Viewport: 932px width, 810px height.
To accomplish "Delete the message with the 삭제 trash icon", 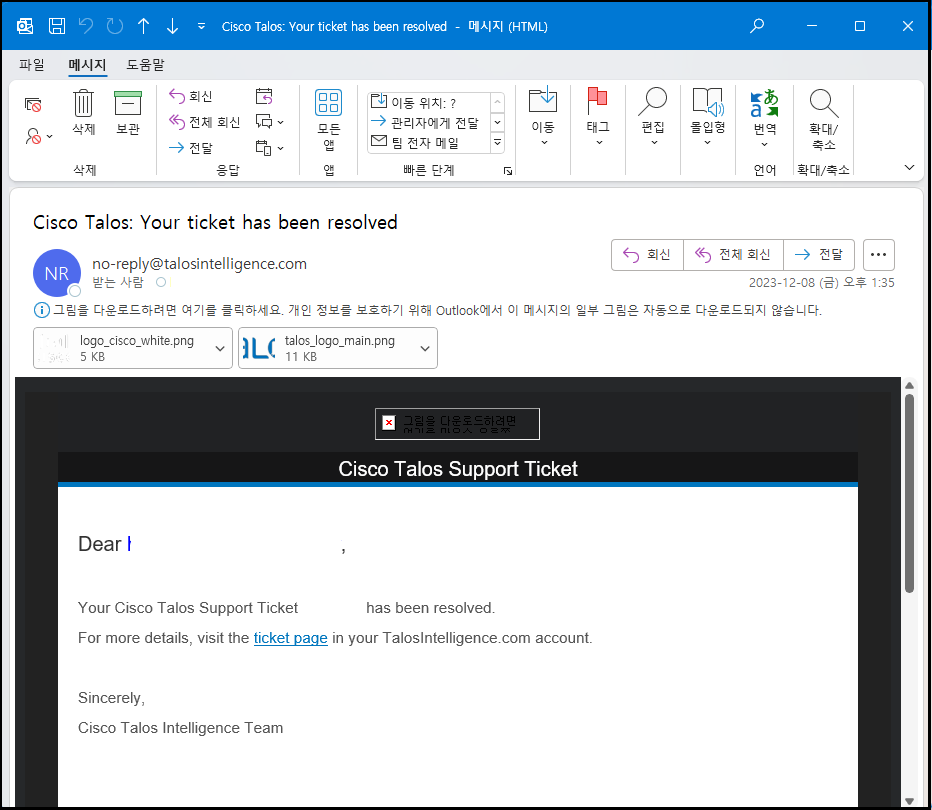I will 84,113.
